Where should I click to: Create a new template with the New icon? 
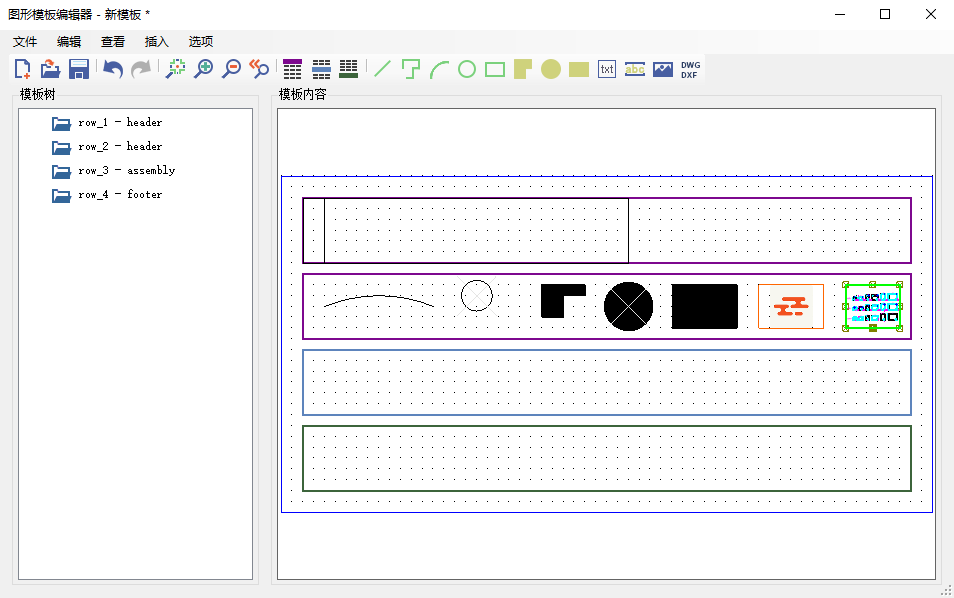(x=23, y=69)
